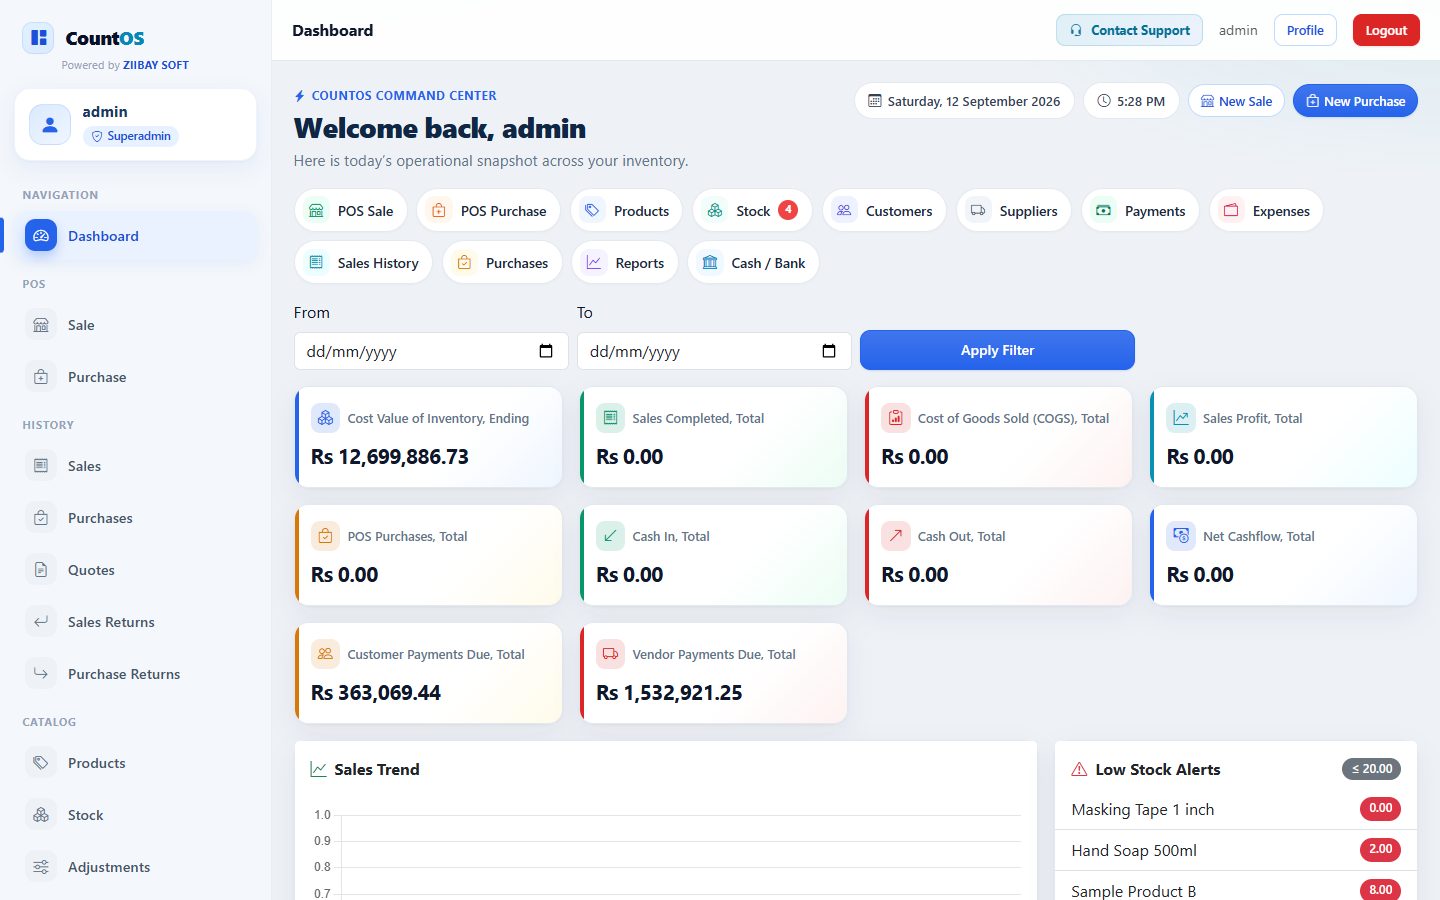Focus the From date input field

[431, 351]
